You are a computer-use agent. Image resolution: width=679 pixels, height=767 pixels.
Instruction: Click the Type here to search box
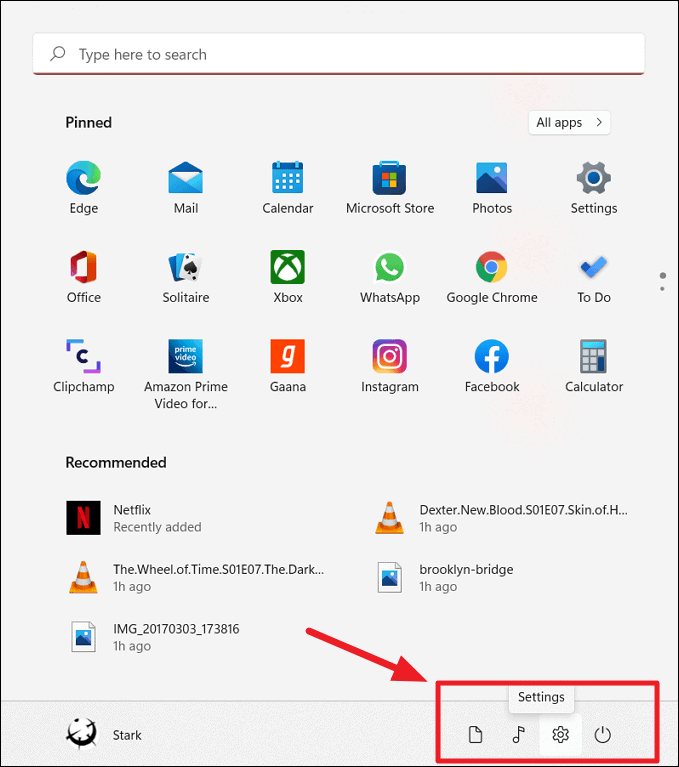[x=339, y=54]
